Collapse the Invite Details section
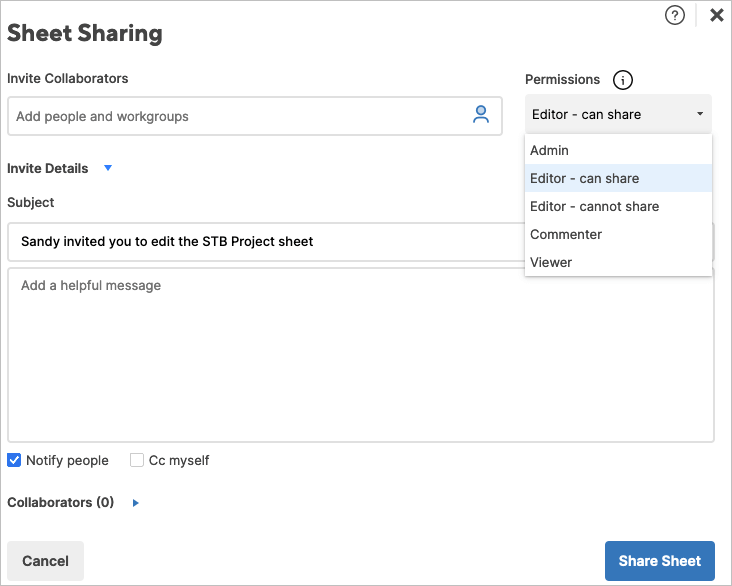This screenshot has width=732, height=586. point(108,168)
